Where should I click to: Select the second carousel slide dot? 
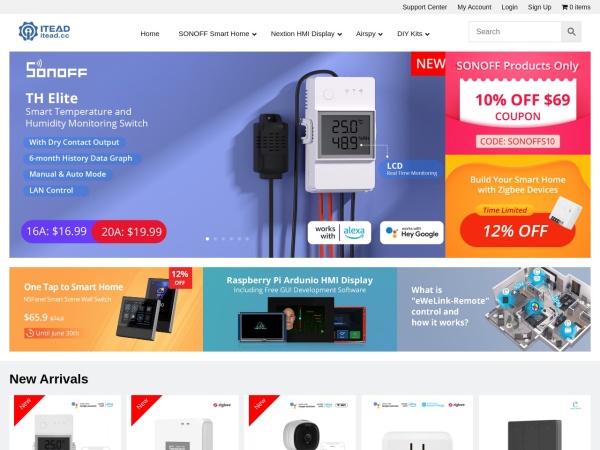pos(215,239)
